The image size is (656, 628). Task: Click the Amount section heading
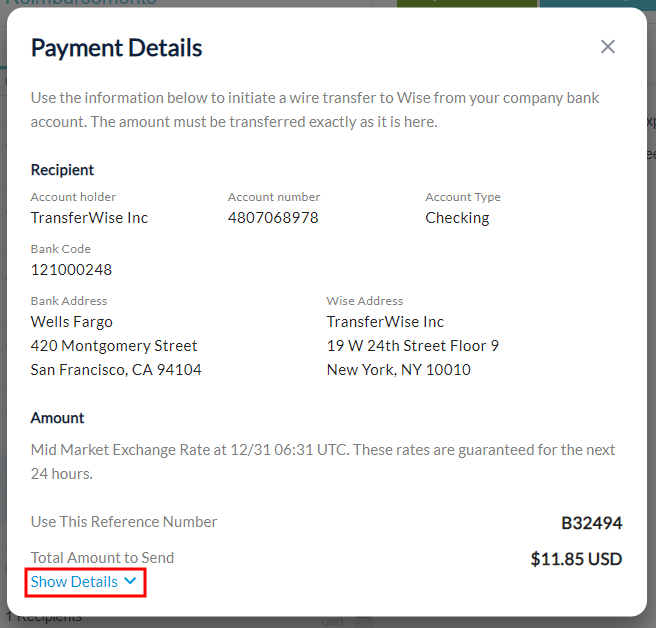(x=57, y=418)
